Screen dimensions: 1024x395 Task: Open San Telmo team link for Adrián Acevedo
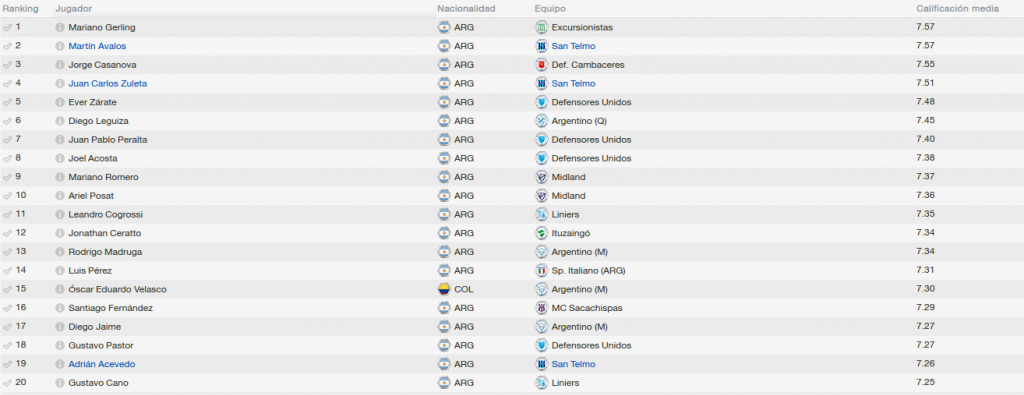[x=573, y=364]
